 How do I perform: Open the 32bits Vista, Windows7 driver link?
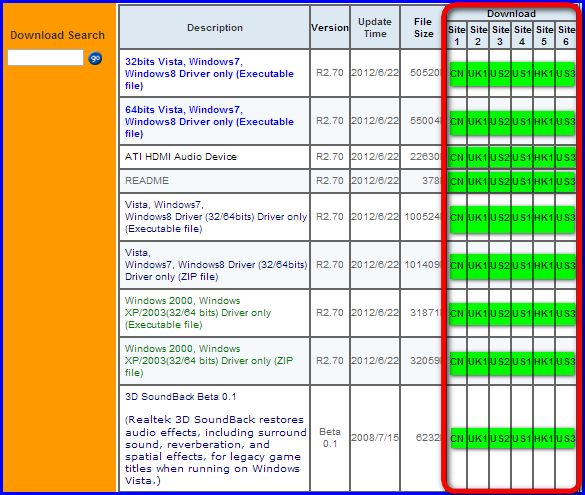tap(209, 73)
